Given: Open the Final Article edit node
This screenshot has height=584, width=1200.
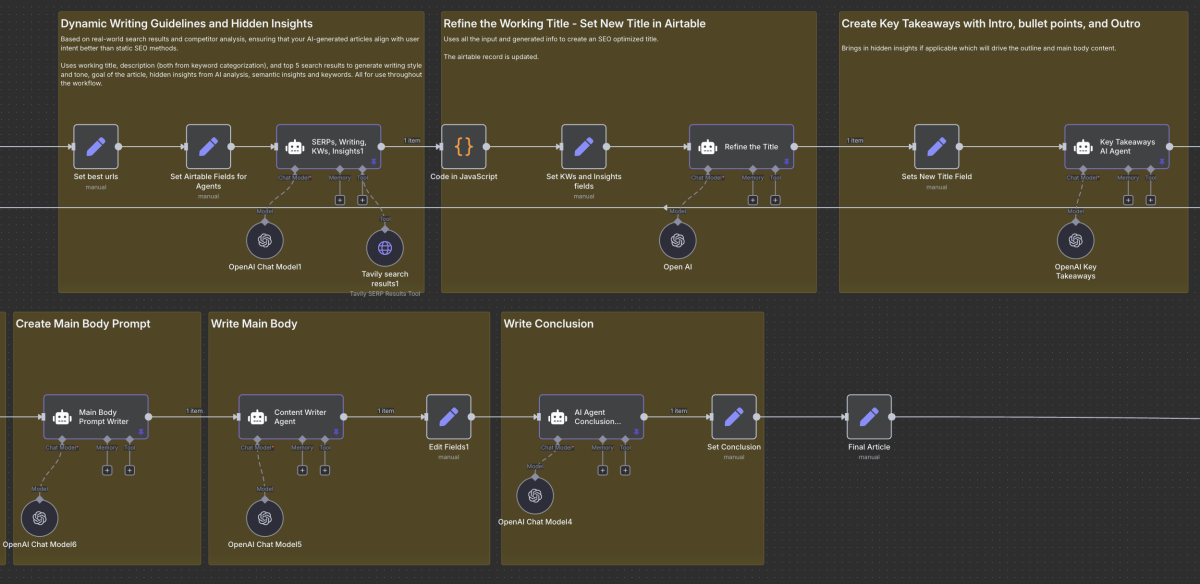Looking at the screenshot, I should 869,417.
